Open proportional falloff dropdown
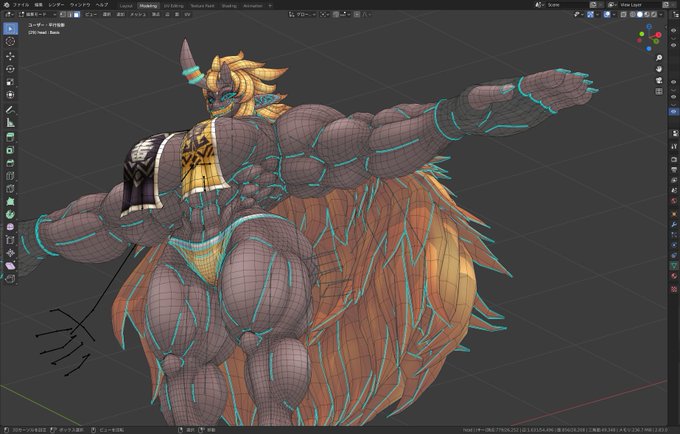Screen dimensions: 680x434 point(366,14)
